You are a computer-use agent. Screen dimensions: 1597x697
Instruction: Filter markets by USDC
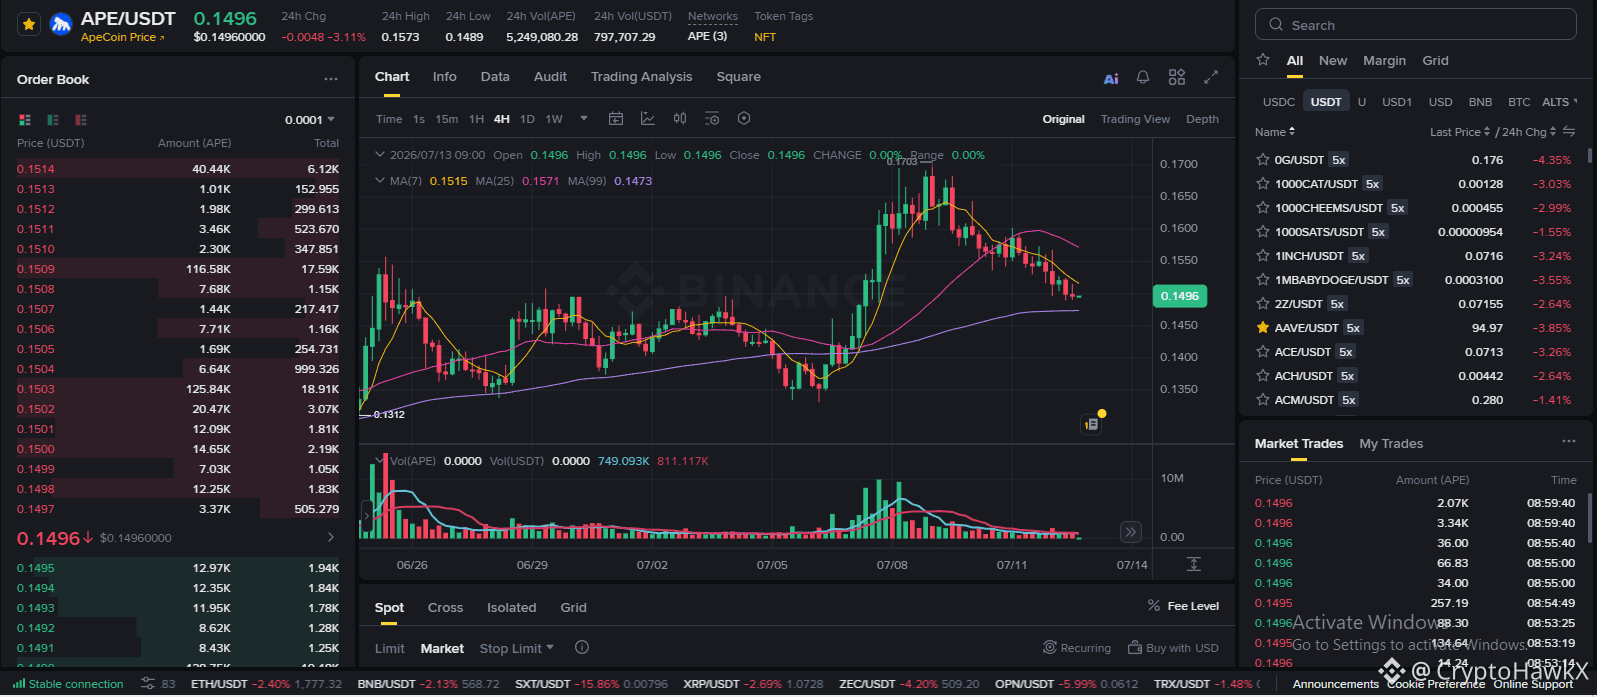(1278, 102)
